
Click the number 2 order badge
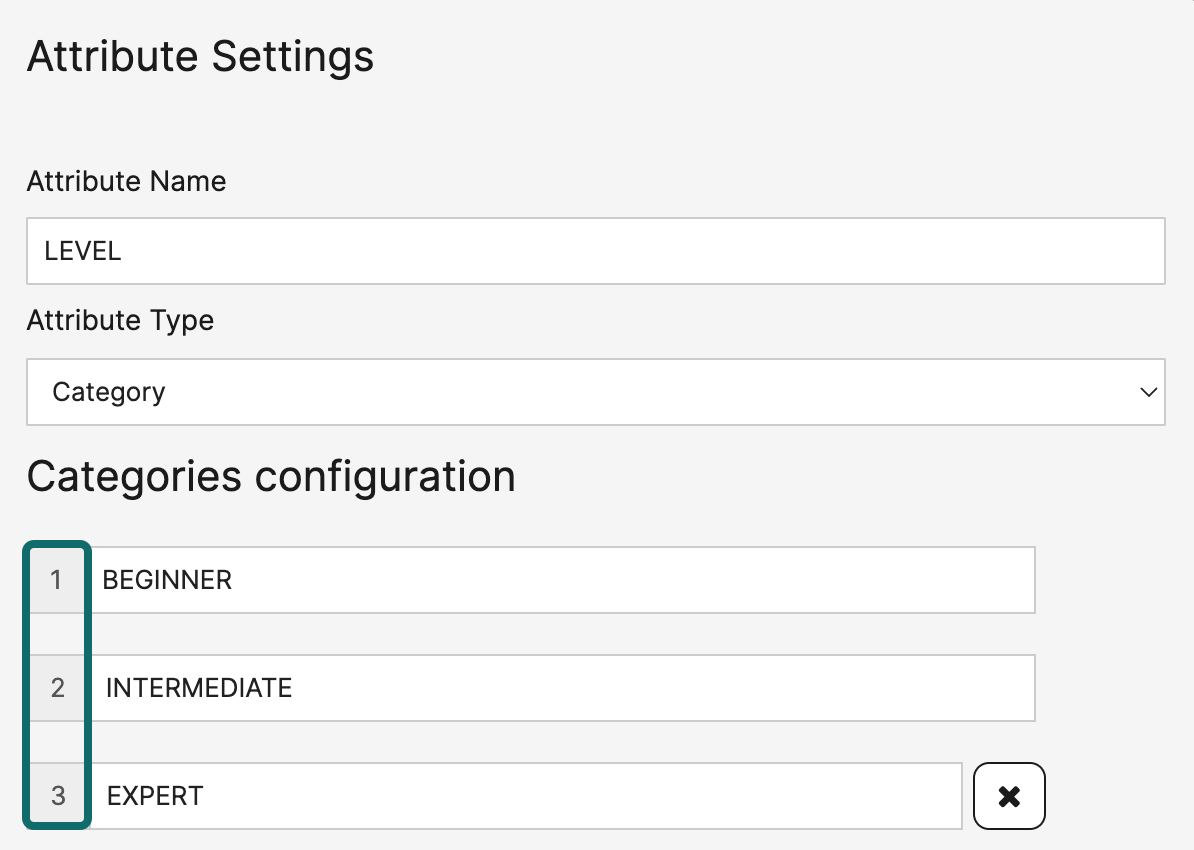(57, 688)
